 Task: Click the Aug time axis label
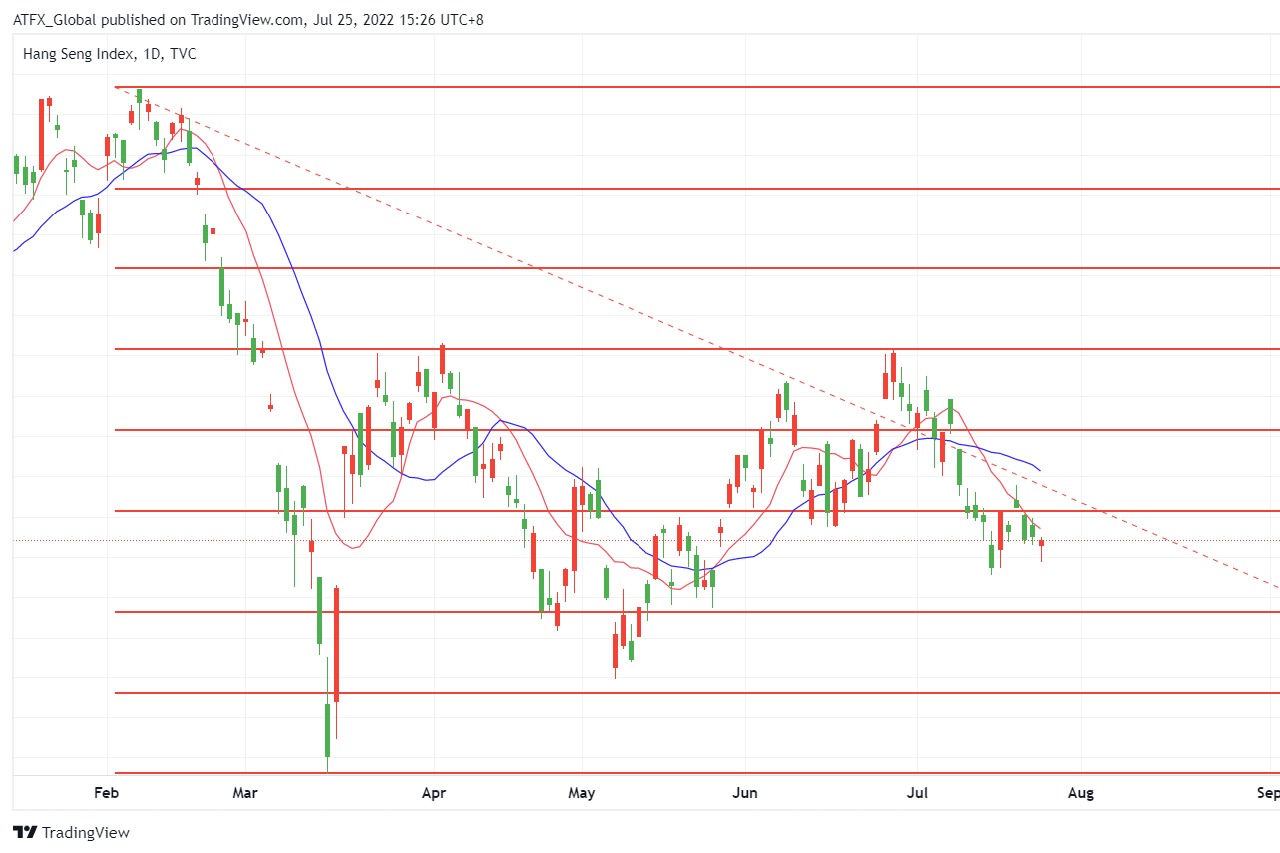1081,793
